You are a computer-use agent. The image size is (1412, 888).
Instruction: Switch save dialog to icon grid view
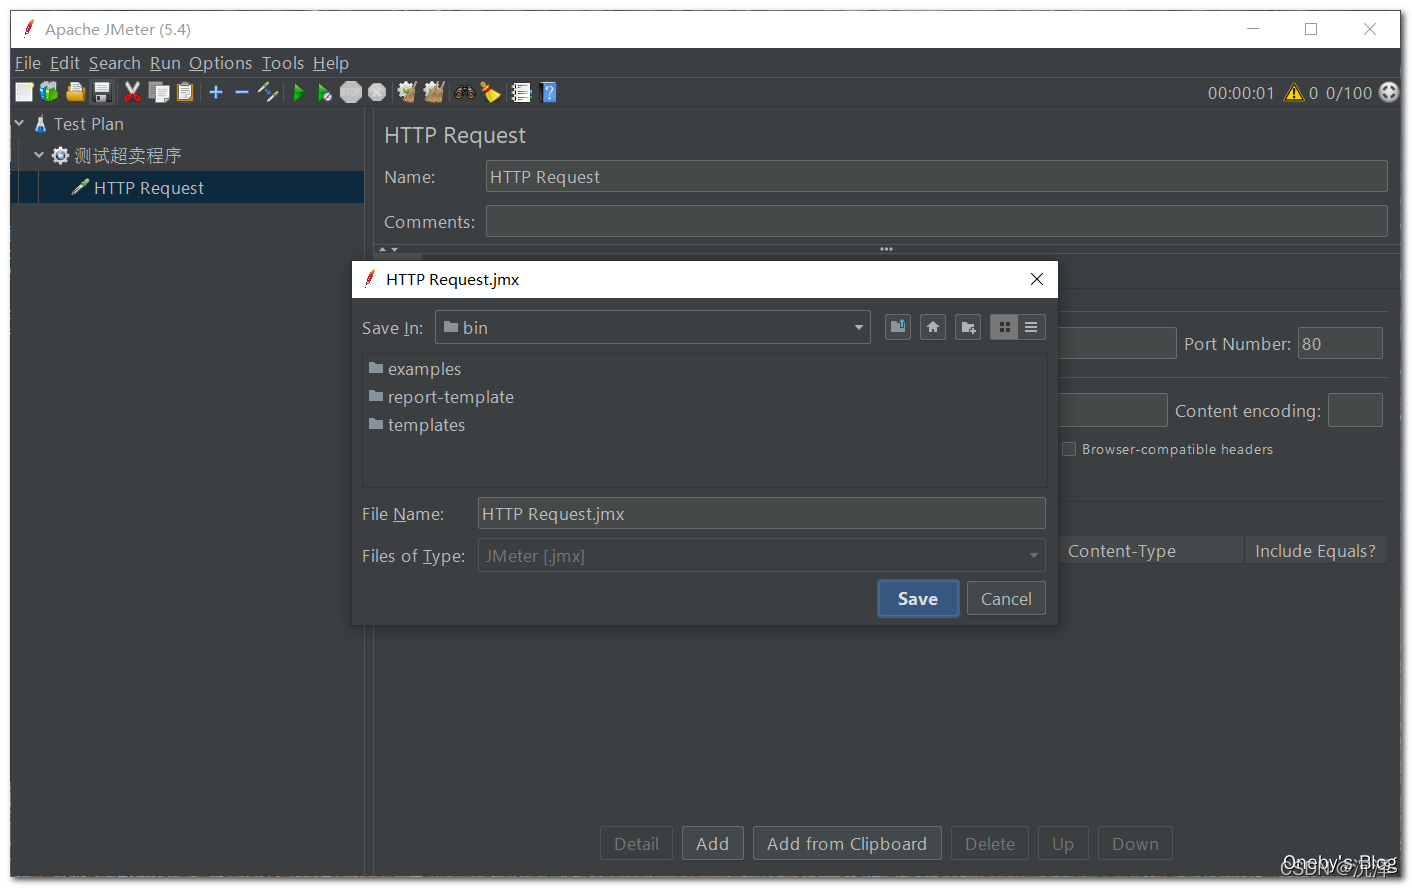(1004, 327)
